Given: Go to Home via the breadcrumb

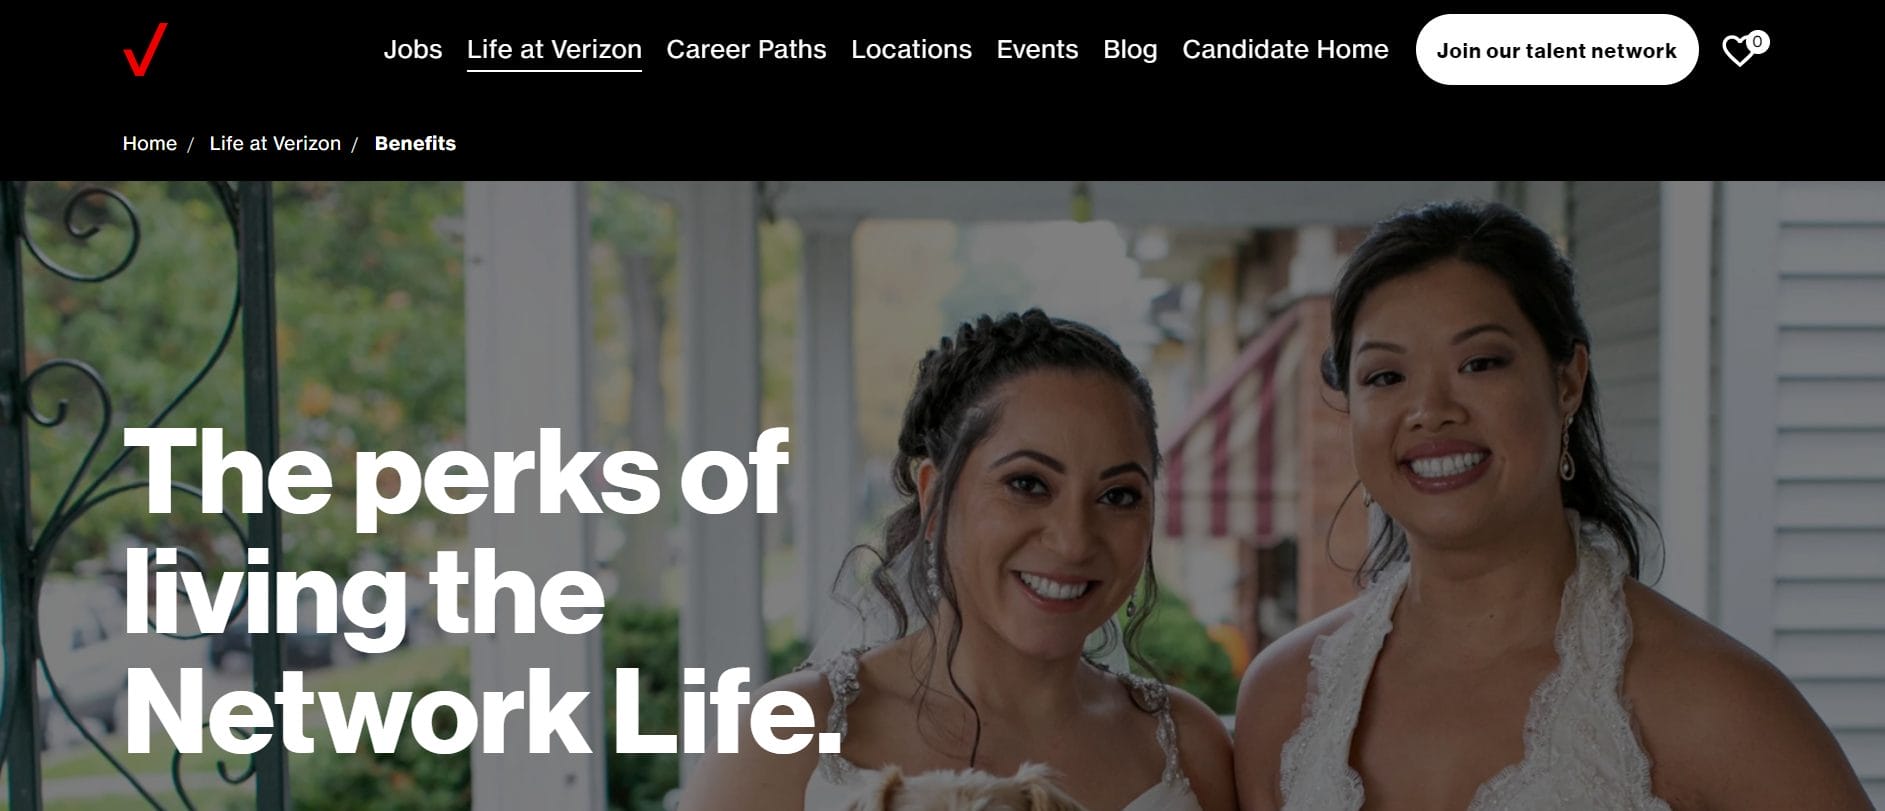Looking at the screenshot, I should [x=150, y=143].
